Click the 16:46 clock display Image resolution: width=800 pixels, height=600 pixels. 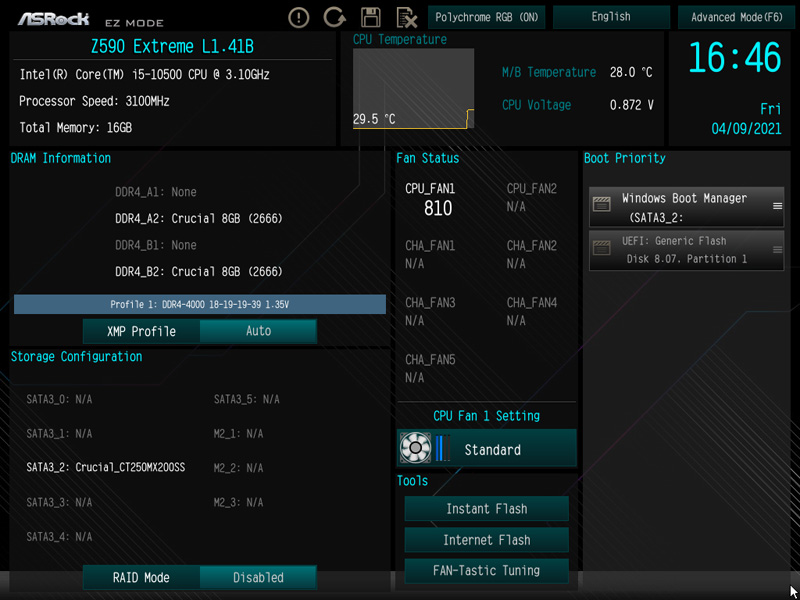[x=735, y=58]
